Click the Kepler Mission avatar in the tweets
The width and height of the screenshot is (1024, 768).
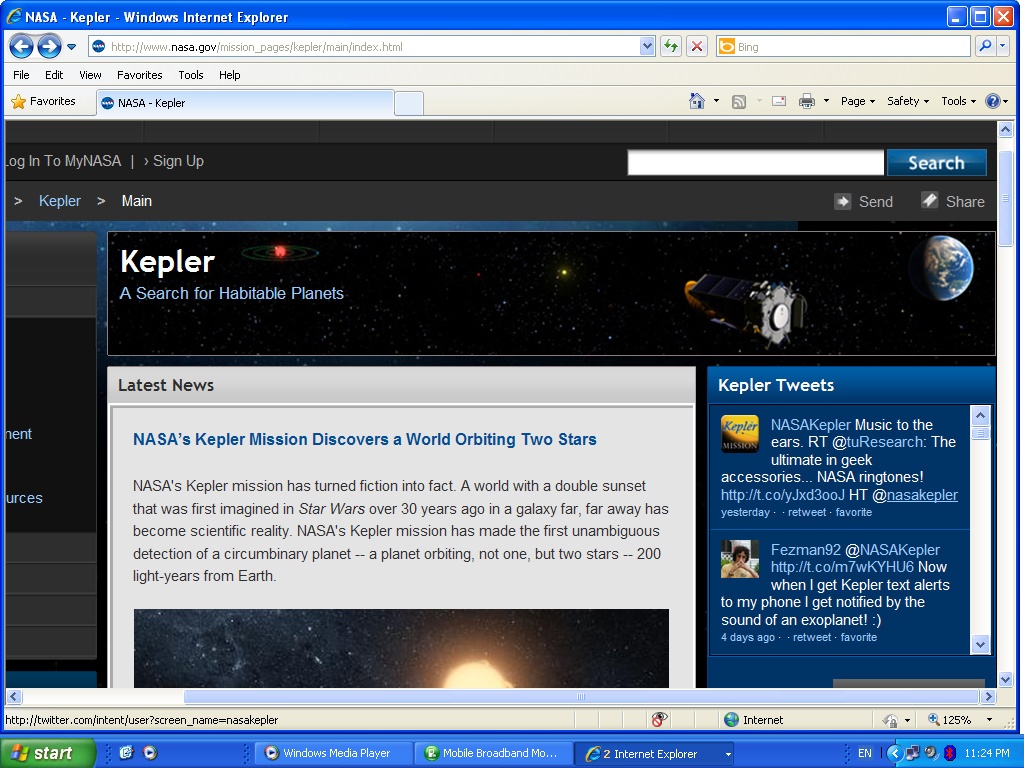click(740, 434)
